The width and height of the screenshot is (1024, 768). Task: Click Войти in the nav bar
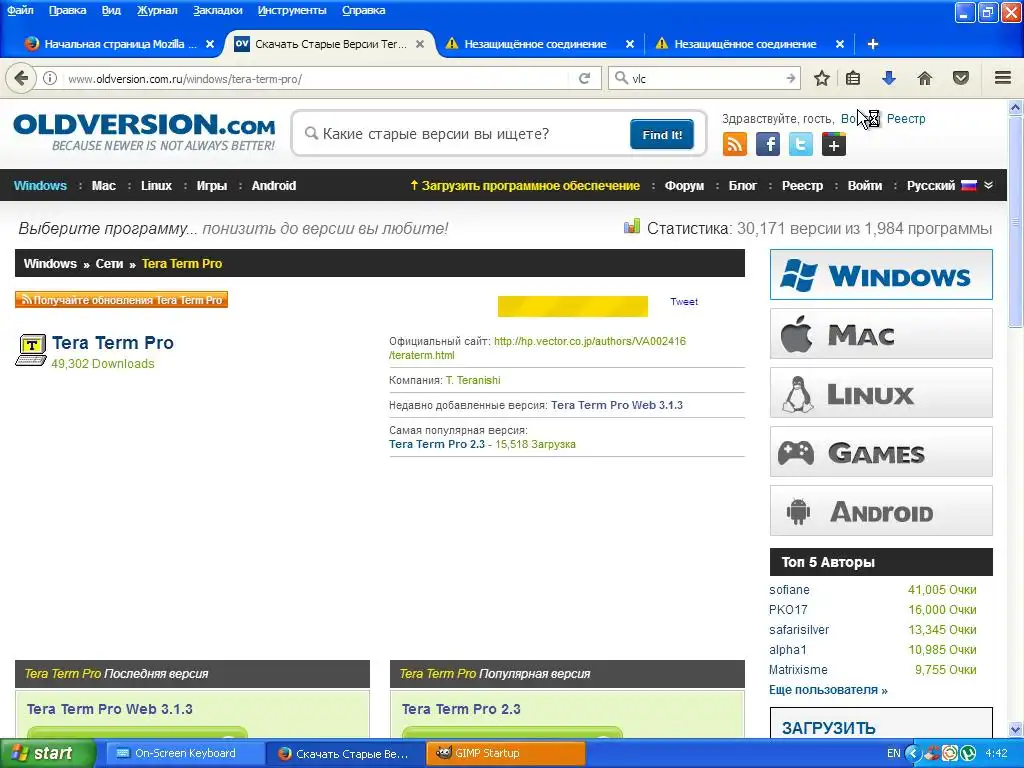pos(865,185)
